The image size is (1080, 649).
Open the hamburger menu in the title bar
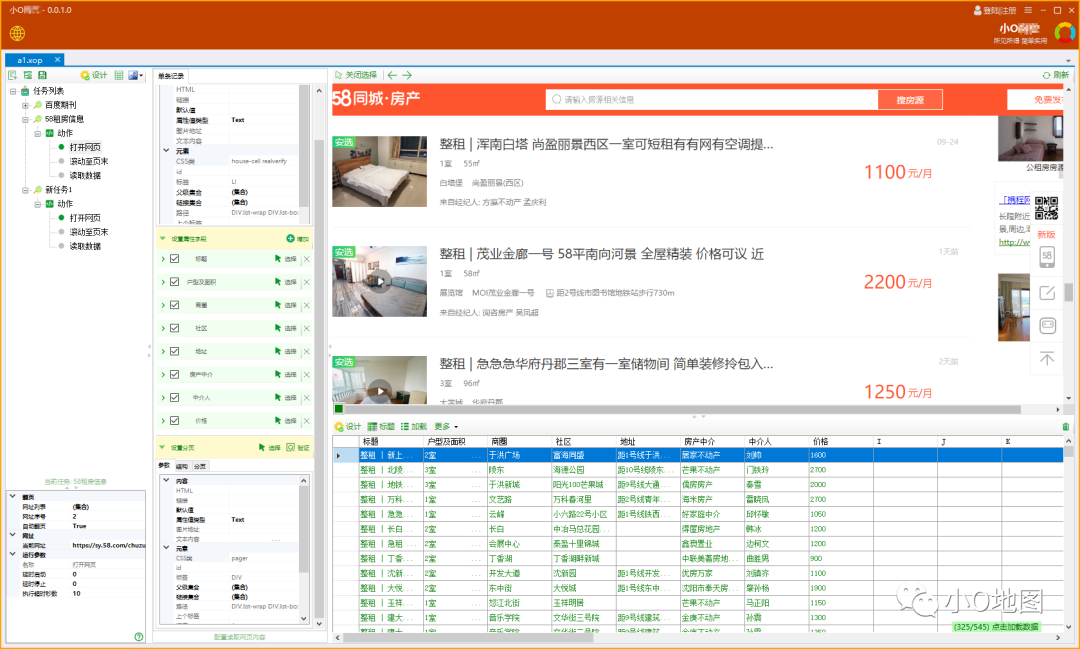point(1028,10)
